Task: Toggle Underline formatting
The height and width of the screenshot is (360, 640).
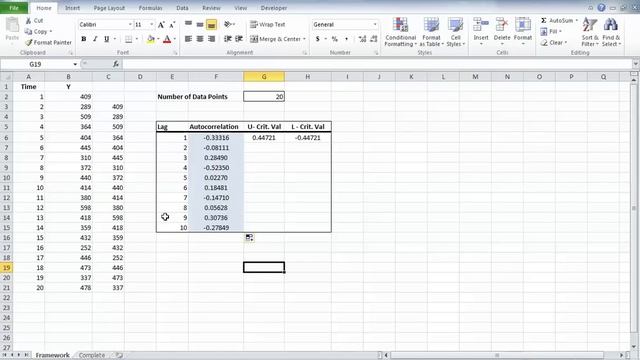Action: coord(107,39)
